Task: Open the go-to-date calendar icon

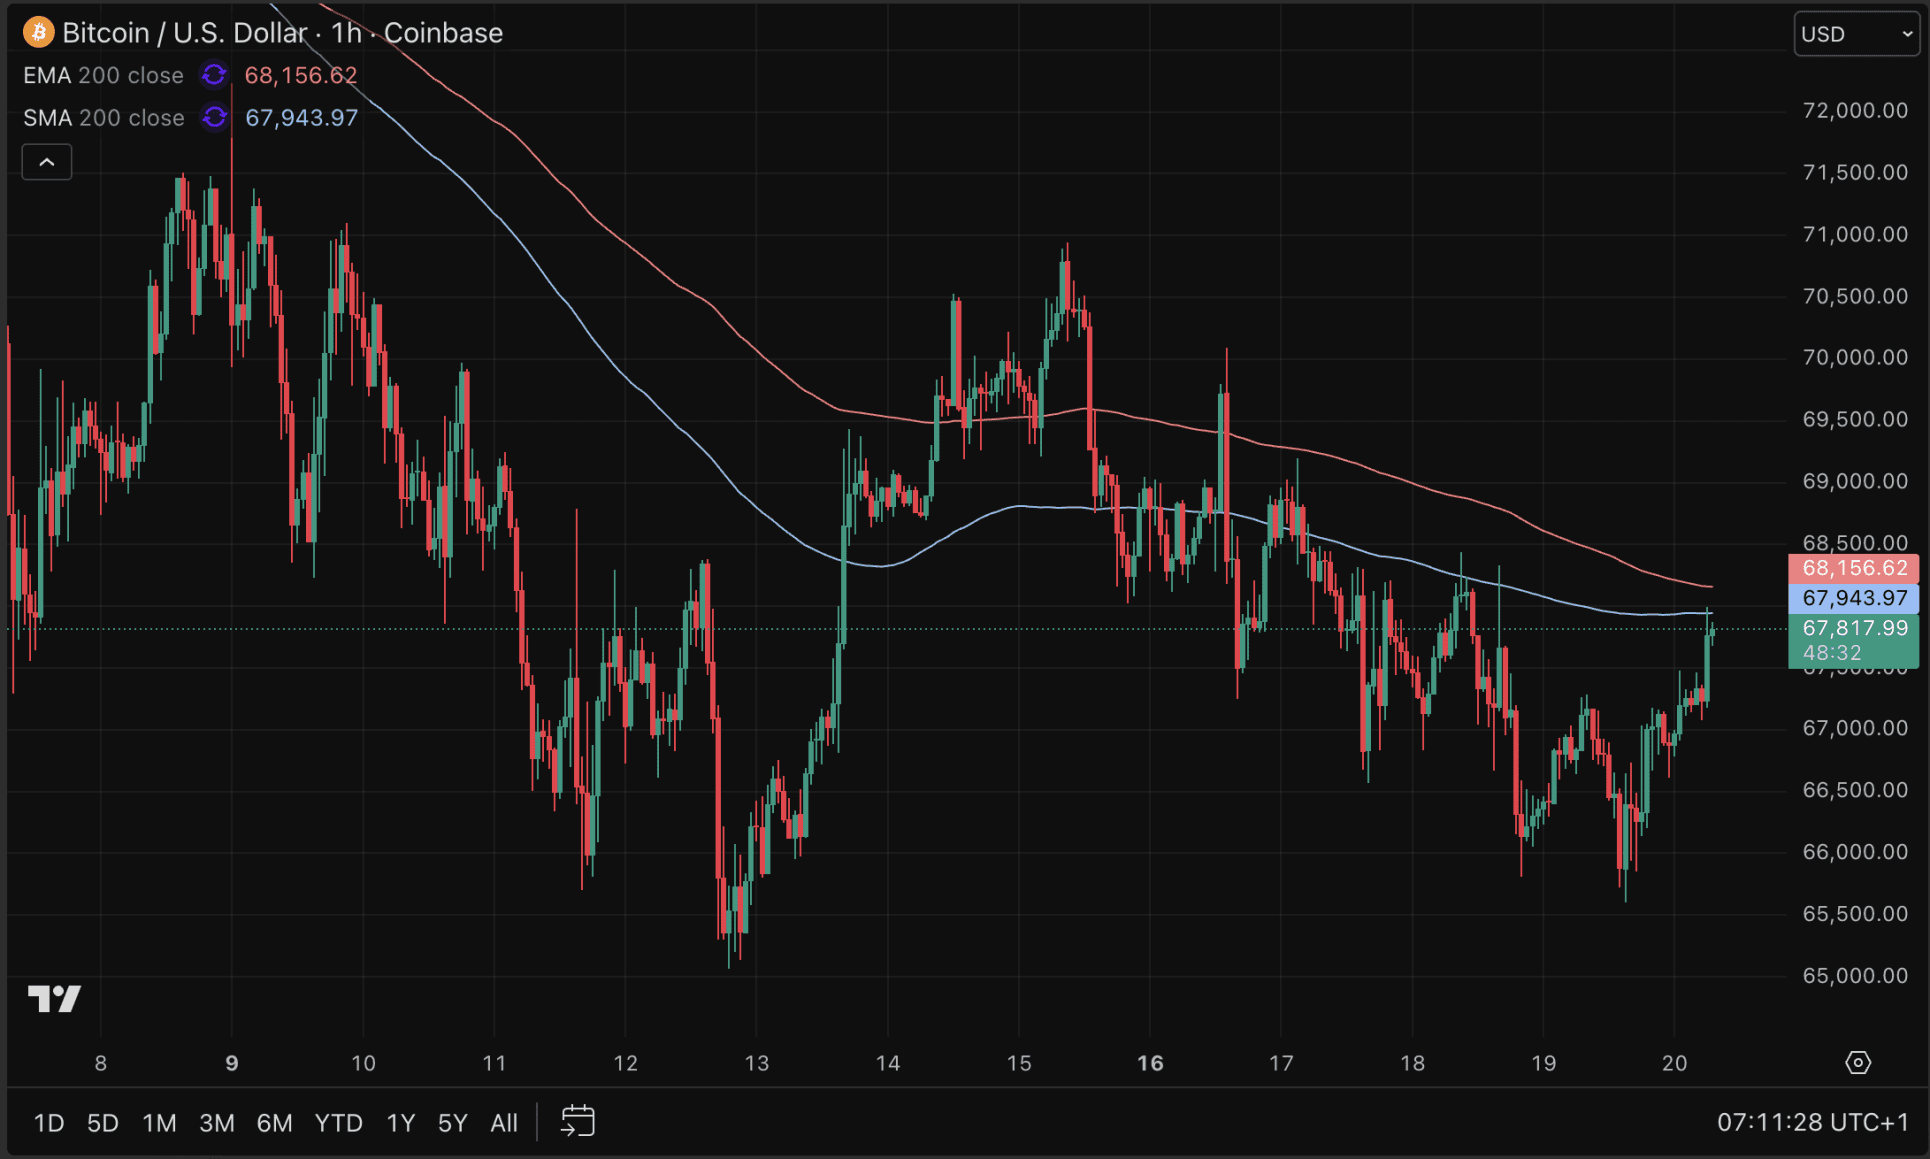Action: tap(578, 1121)
